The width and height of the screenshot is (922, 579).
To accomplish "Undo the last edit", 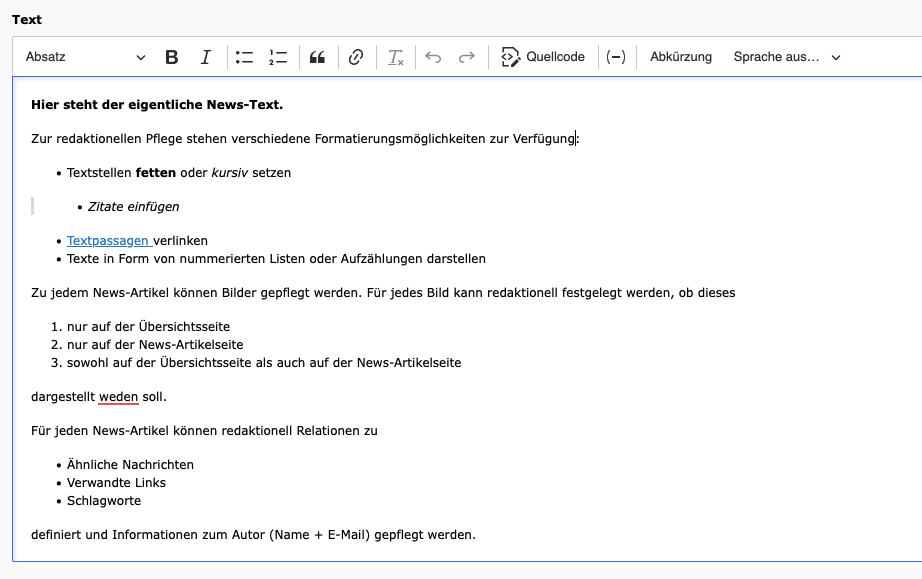I will 433,57.
